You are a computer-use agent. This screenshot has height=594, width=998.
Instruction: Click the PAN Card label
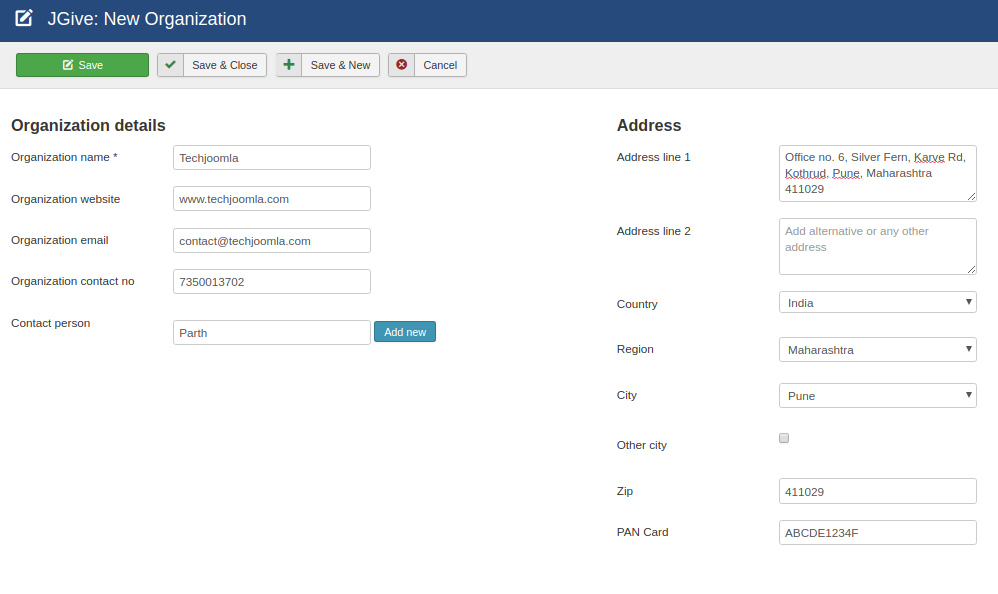643,532
